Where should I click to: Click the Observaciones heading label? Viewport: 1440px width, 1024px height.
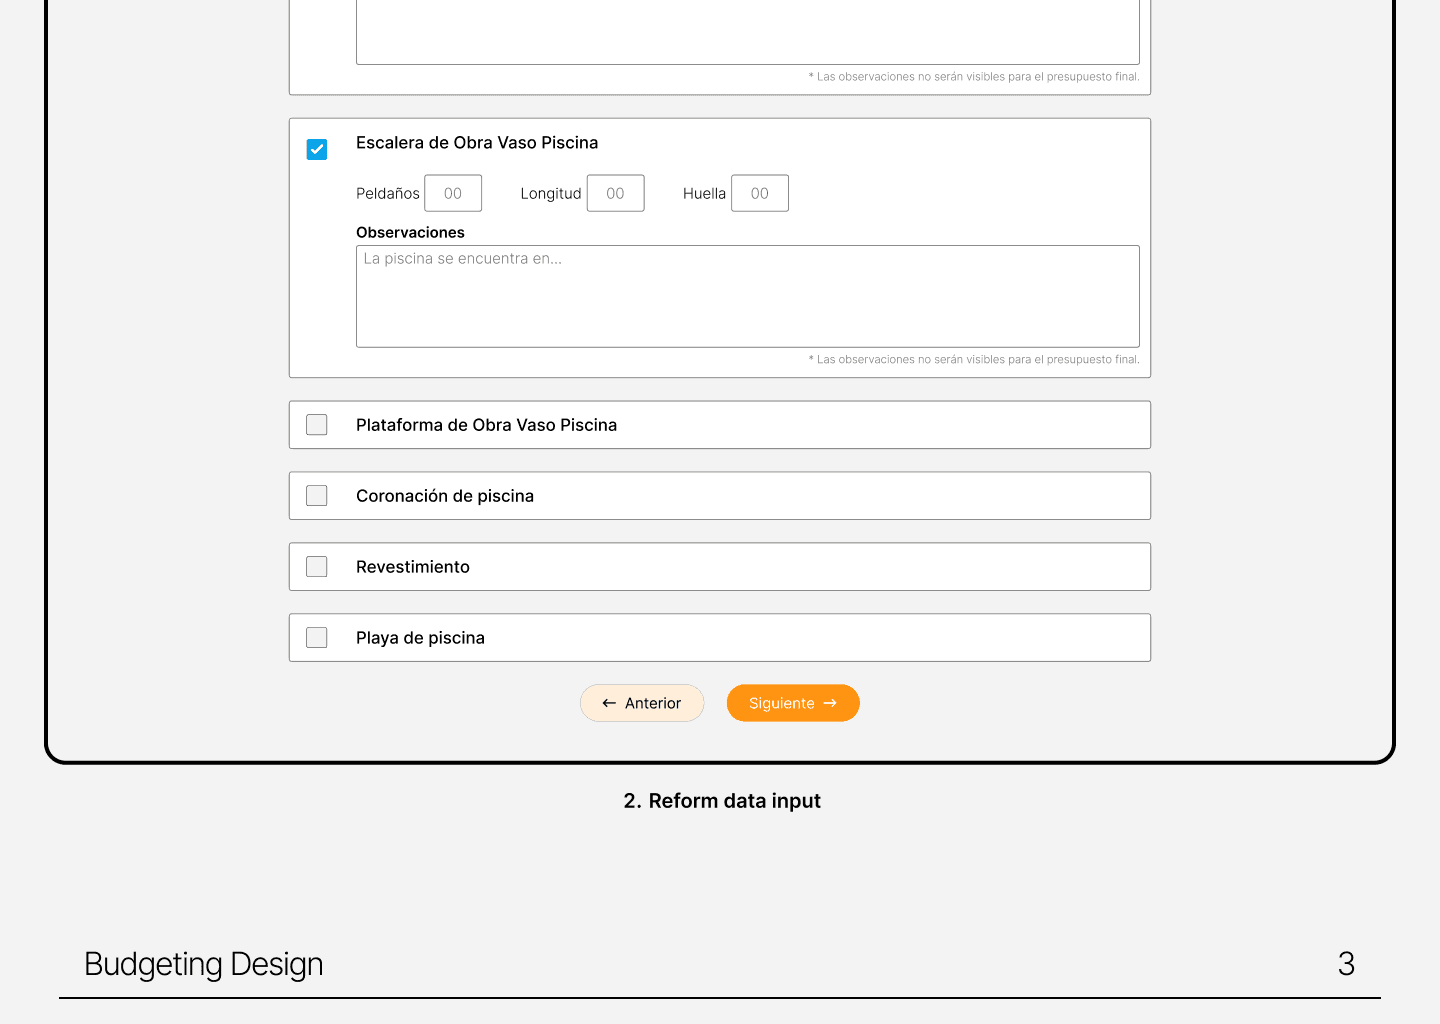coord(410,232)
